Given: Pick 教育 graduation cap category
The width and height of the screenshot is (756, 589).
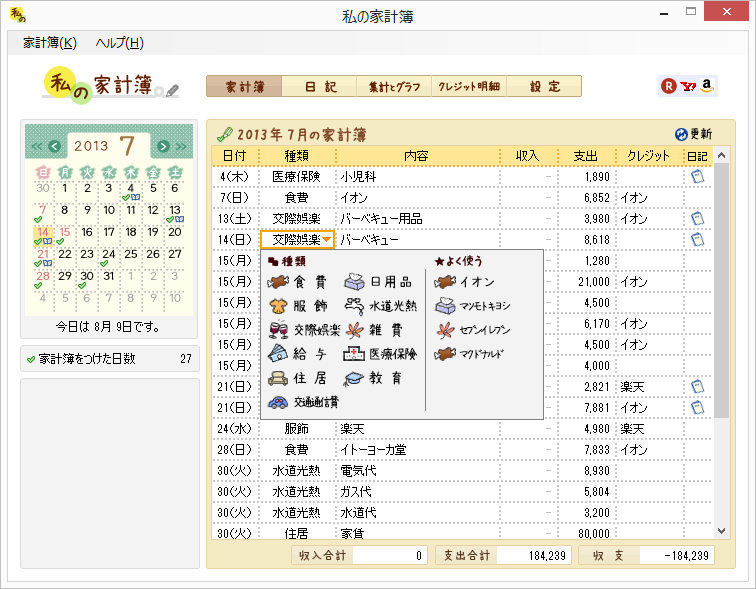Looking at the screenshot, I should point(373,378).
